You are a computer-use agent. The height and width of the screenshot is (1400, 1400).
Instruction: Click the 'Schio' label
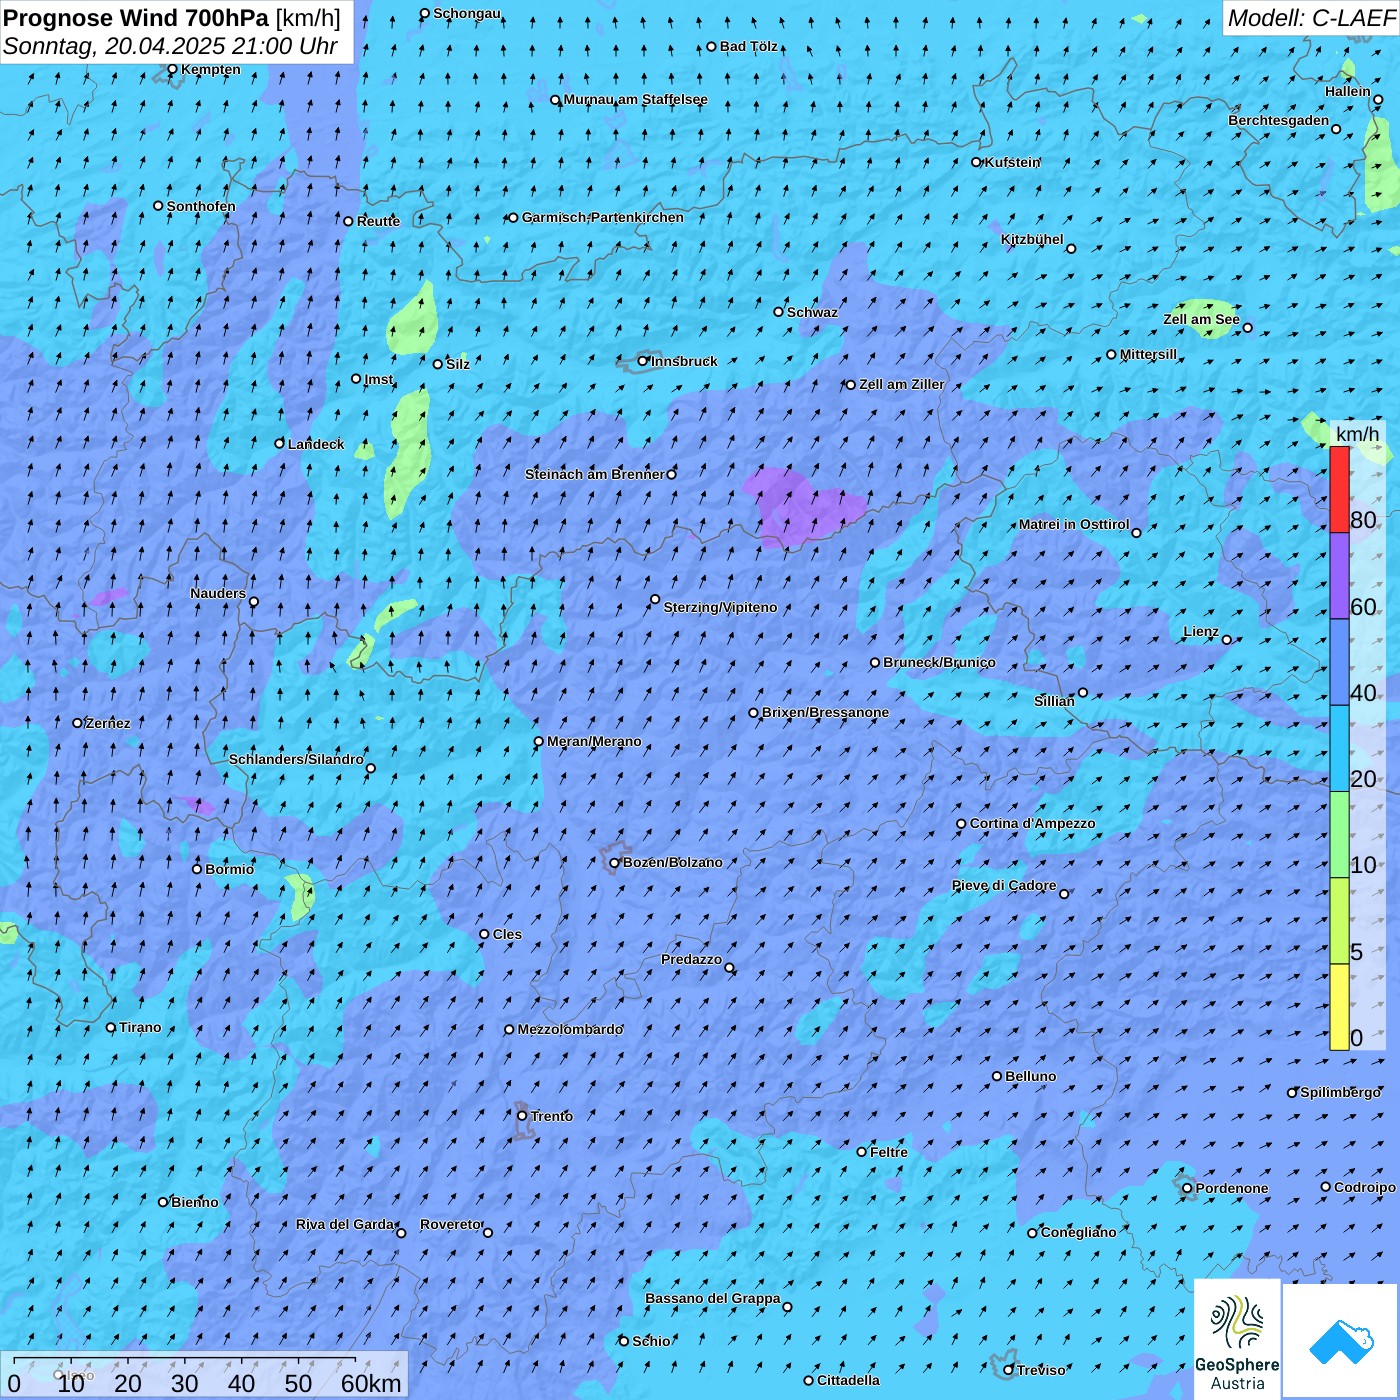click(x=651, y=1341)
